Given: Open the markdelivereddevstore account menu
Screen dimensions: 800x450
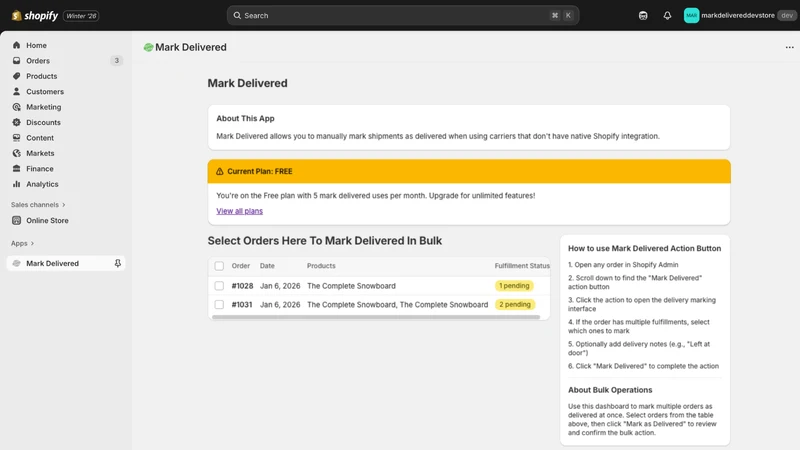Looking at the screenshot, I should (739, 15).
